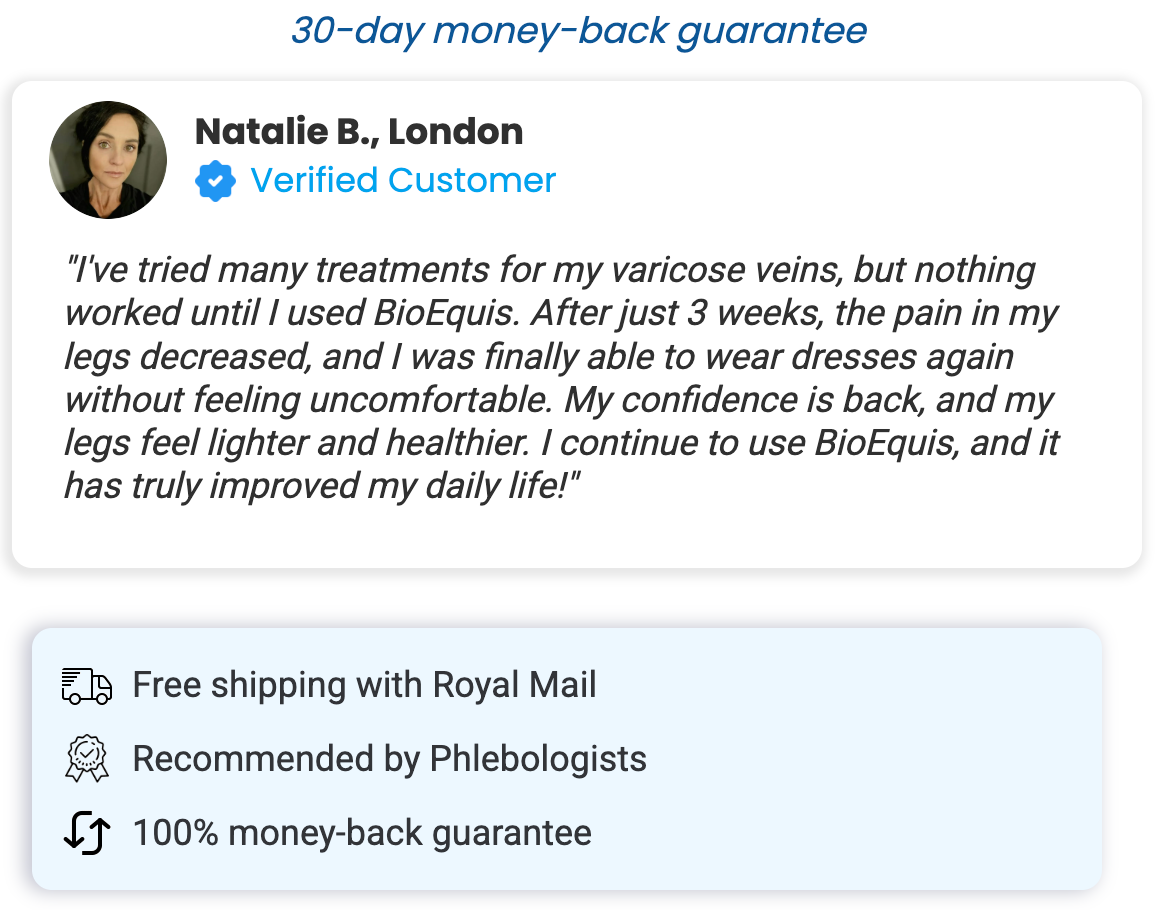Click the review line starting "worked until I used"

[560, 313]
